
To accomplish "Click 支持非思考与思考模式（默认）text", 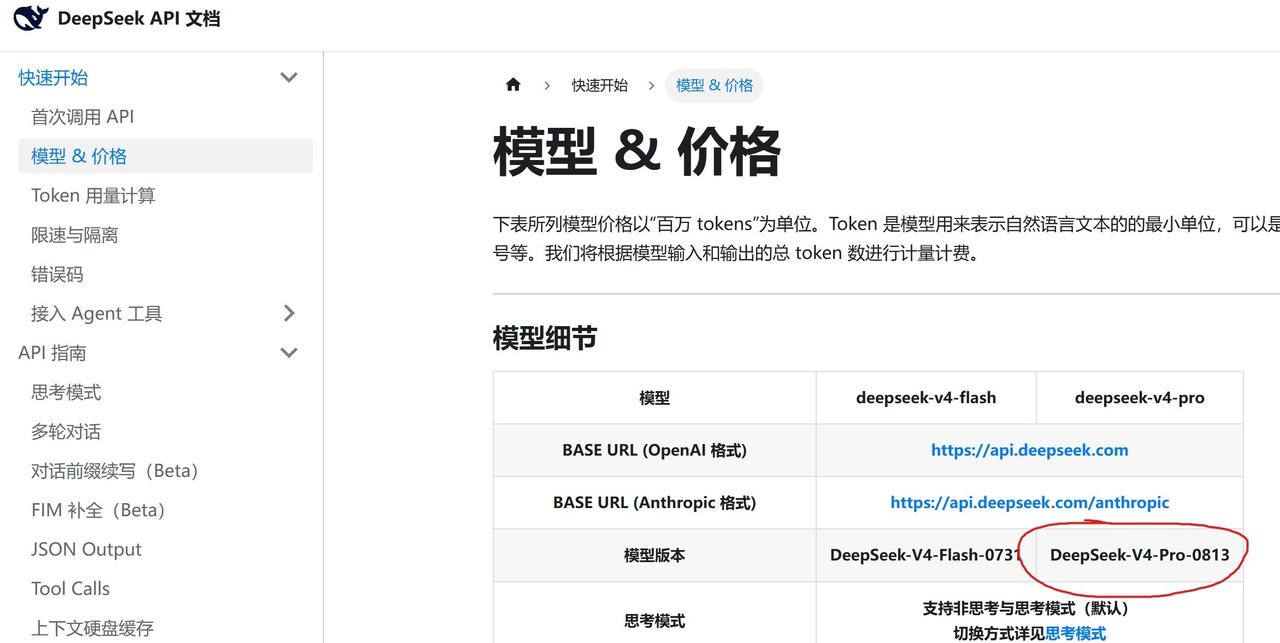I will 1029,608.
